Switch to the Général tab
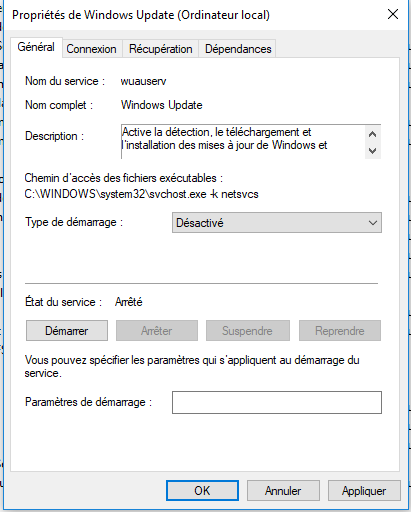Screen dimensions: 411x512 (x=36, y=47)
